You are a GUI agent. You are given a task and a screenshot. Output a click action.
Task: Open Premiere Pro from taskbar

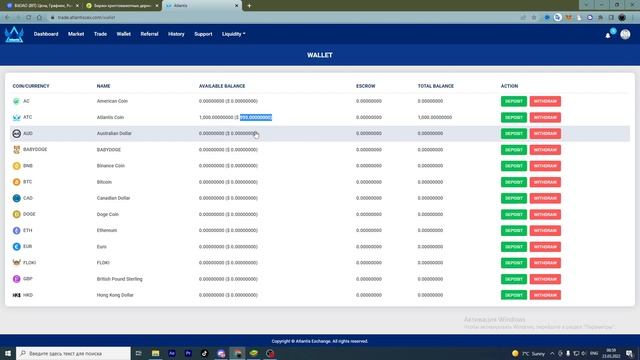click(188, 353)
